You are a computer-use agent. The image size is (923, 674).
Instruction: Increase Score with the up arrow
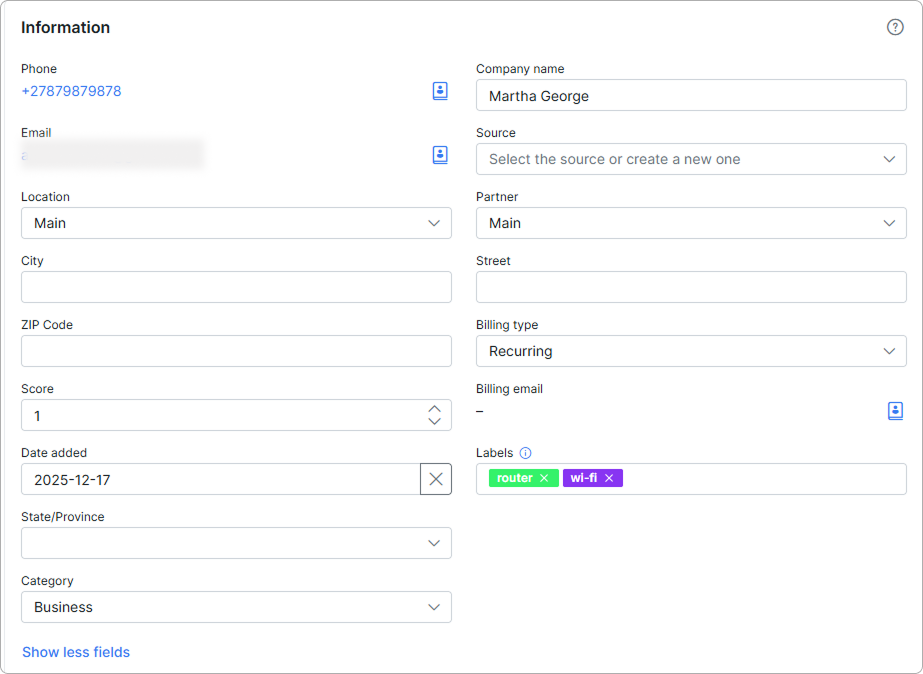point(434,409)
